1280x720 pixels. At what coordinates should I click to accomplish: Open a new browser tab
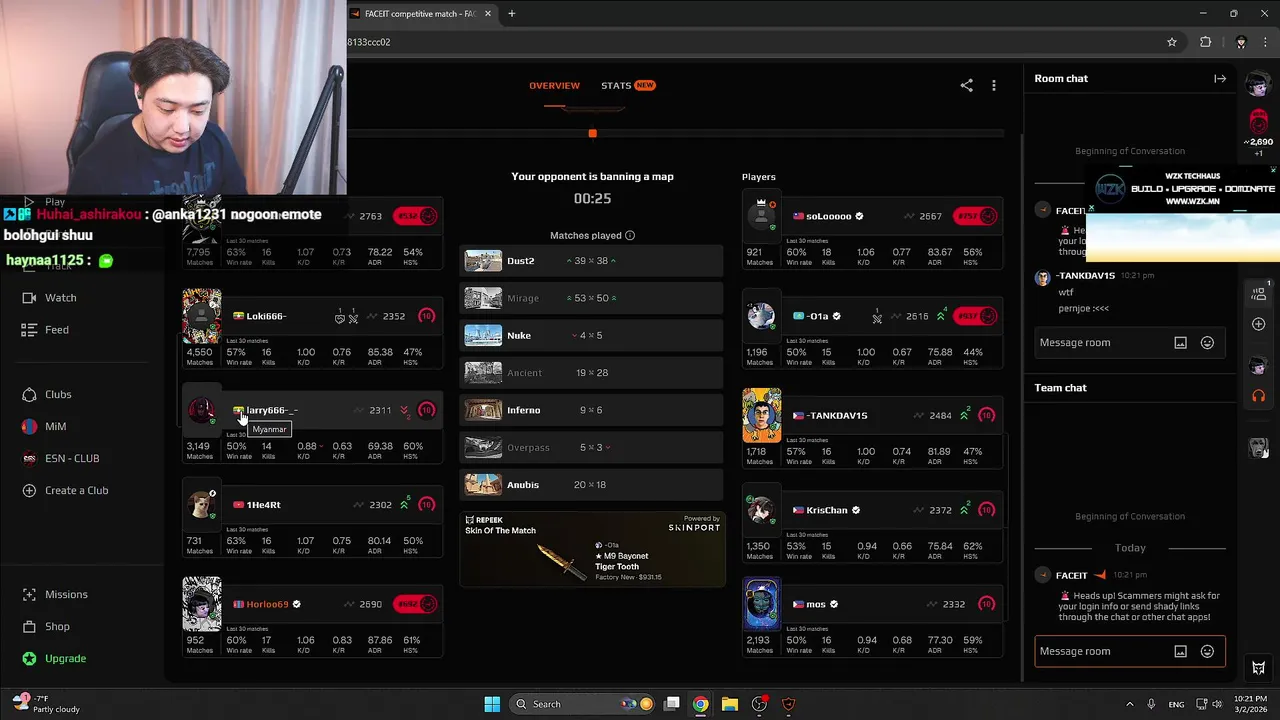tap(511, 14)
